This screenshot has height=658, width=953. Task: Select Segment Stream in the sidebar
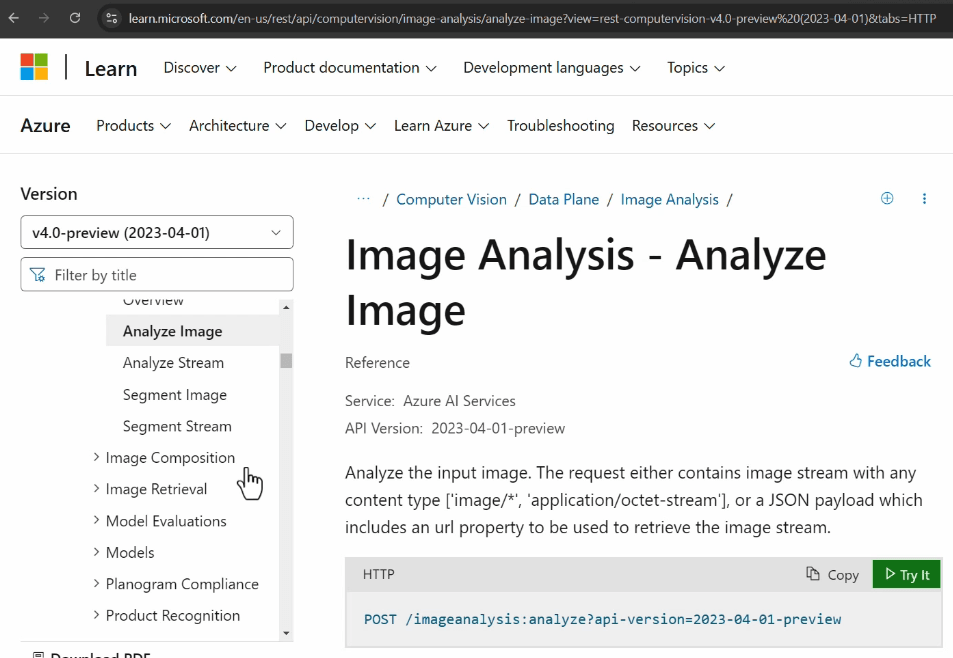coord(177,427)
